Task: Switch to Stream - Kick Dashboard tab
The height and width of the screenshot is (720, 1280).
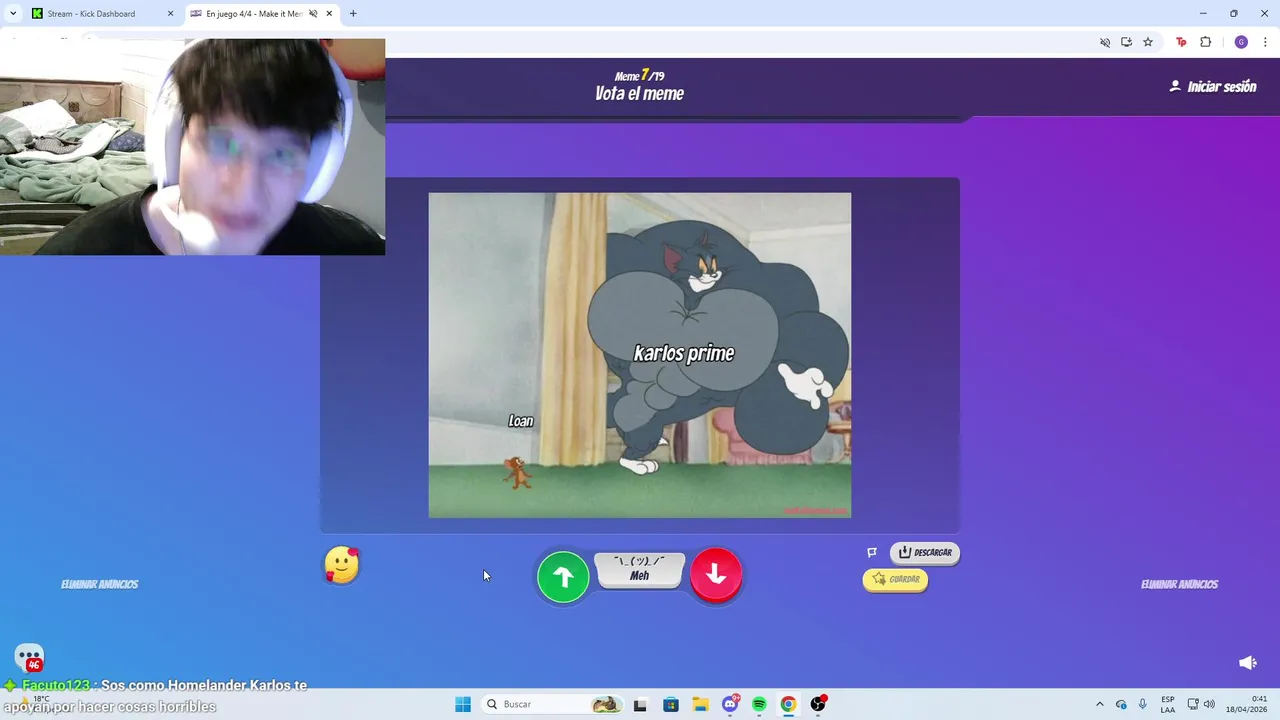Action: click(x=102, y=14)
